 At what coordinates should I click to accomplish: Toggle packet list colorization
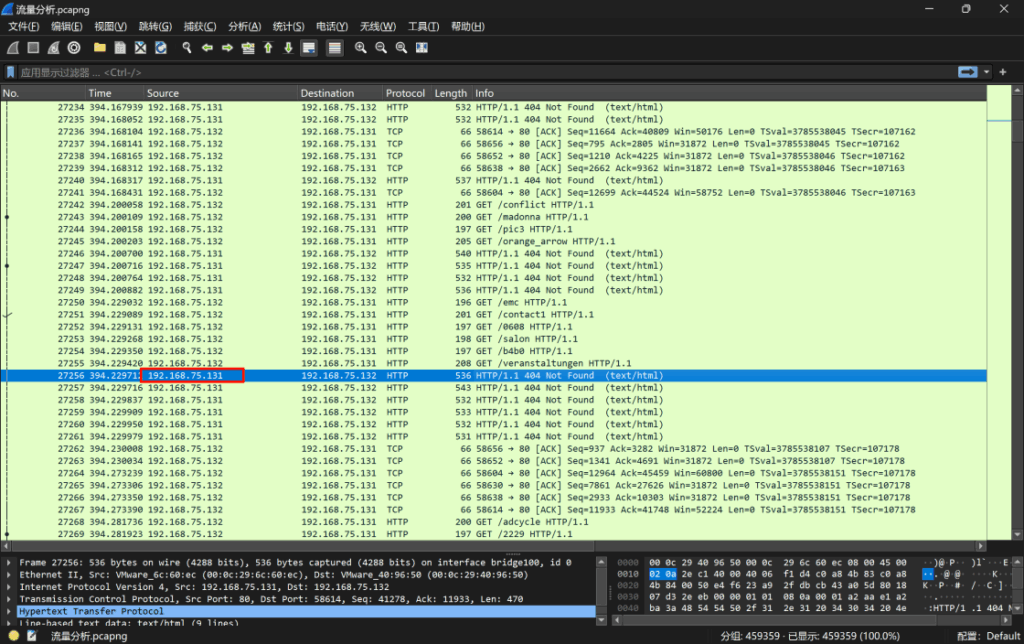coord(334,48)
